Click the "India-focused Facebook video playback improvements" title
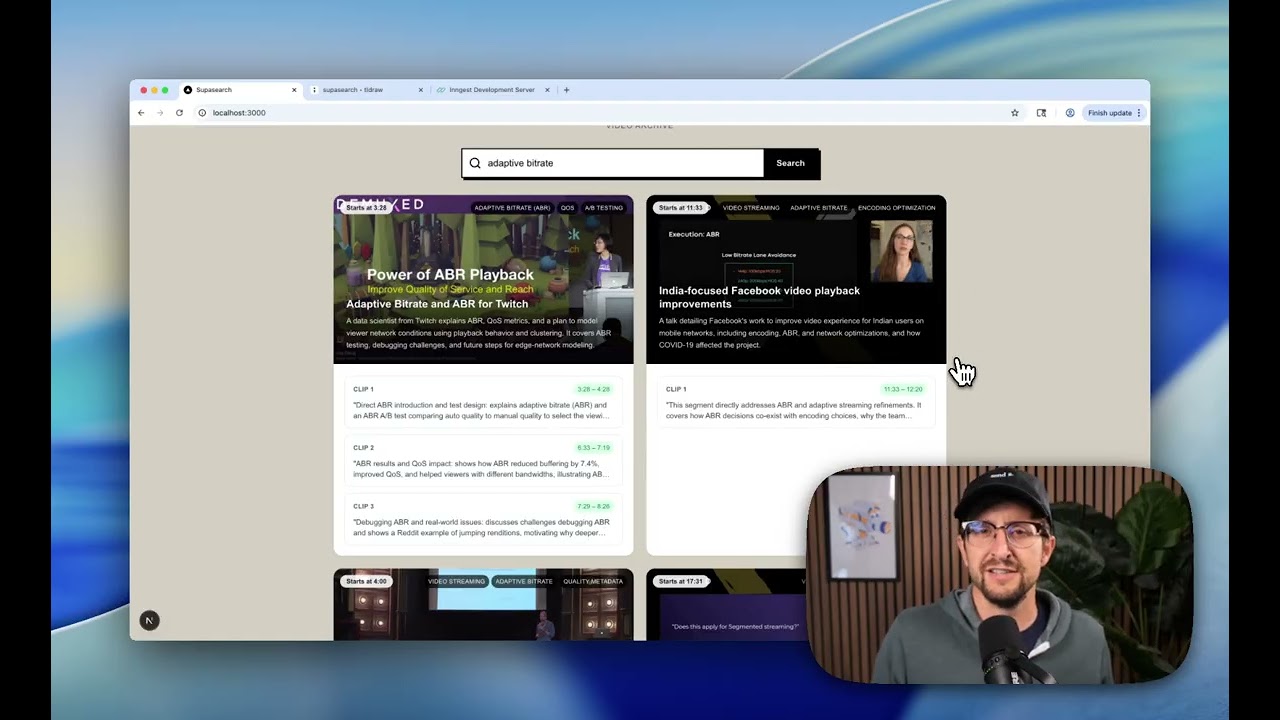This screenshot has width=1280, height=720. [759, 297]
